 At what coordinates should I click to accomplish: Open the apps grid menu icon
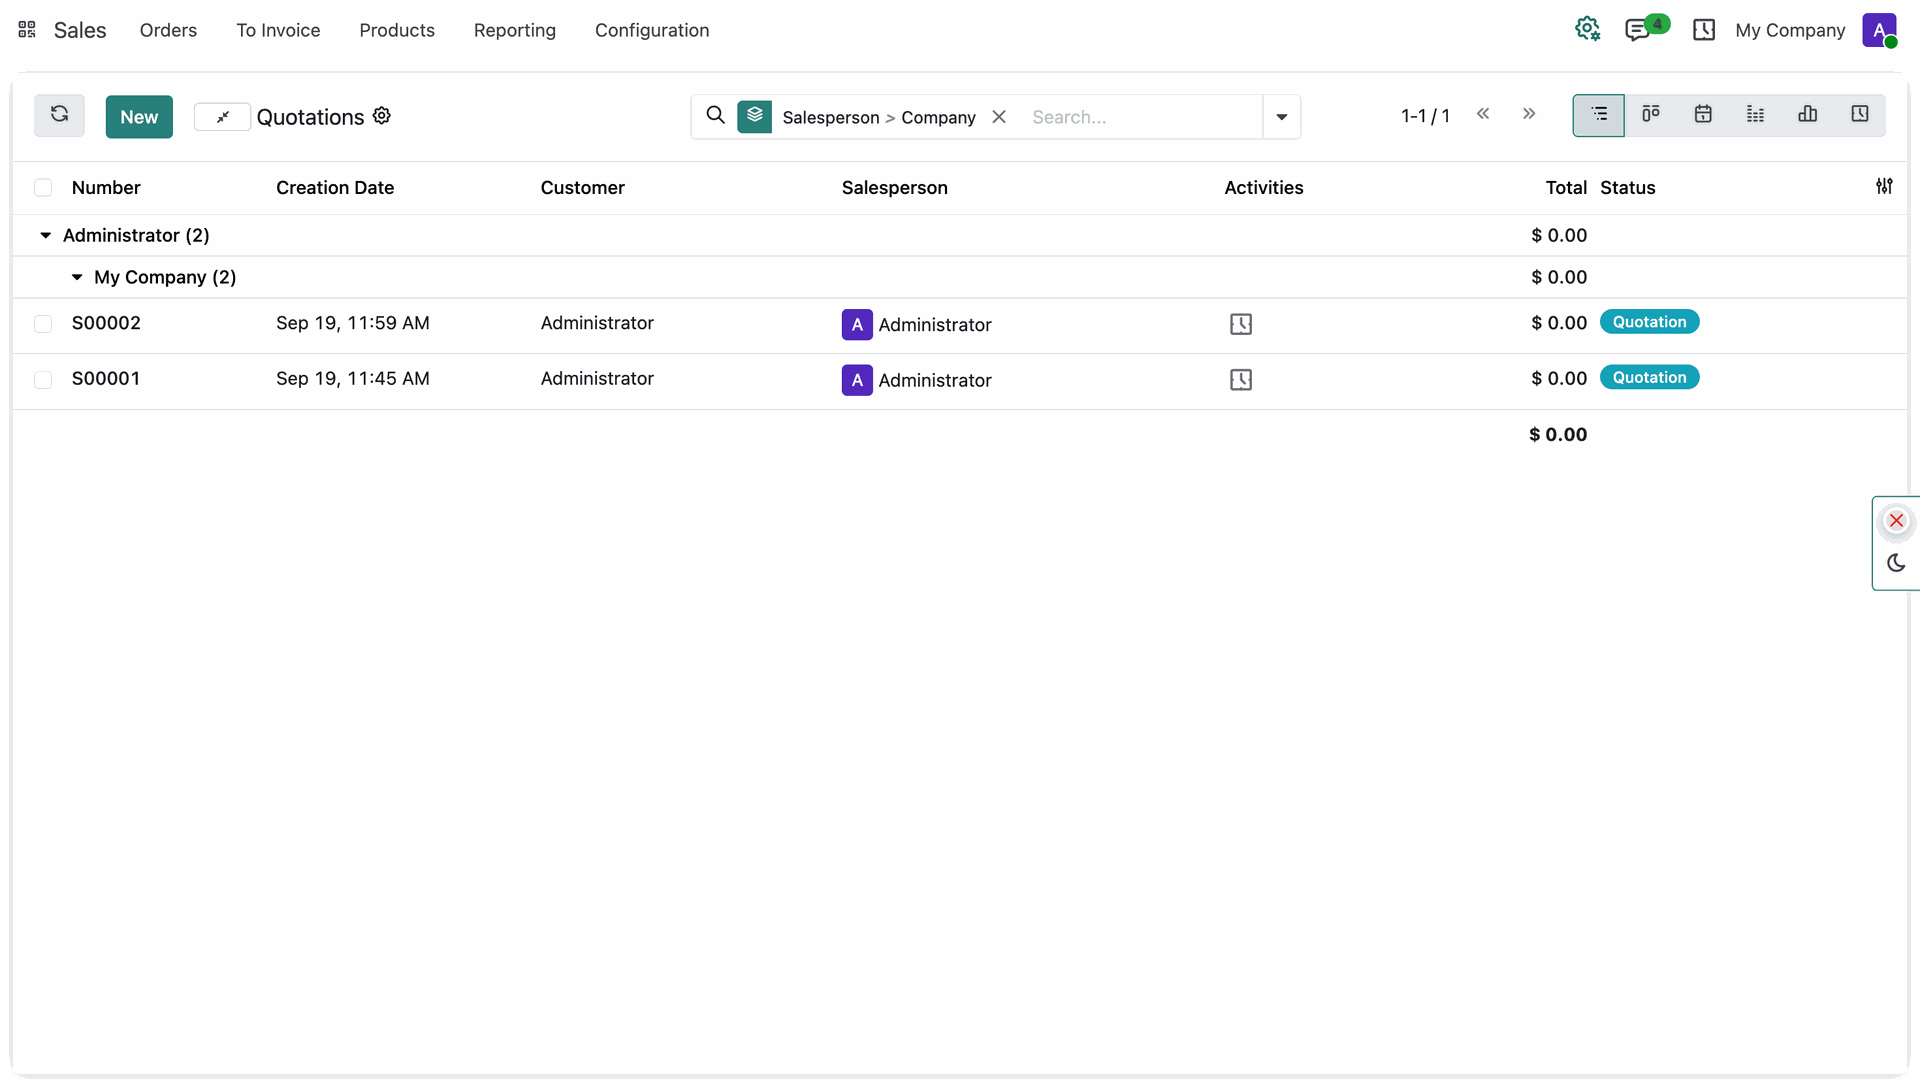(27, 30)
